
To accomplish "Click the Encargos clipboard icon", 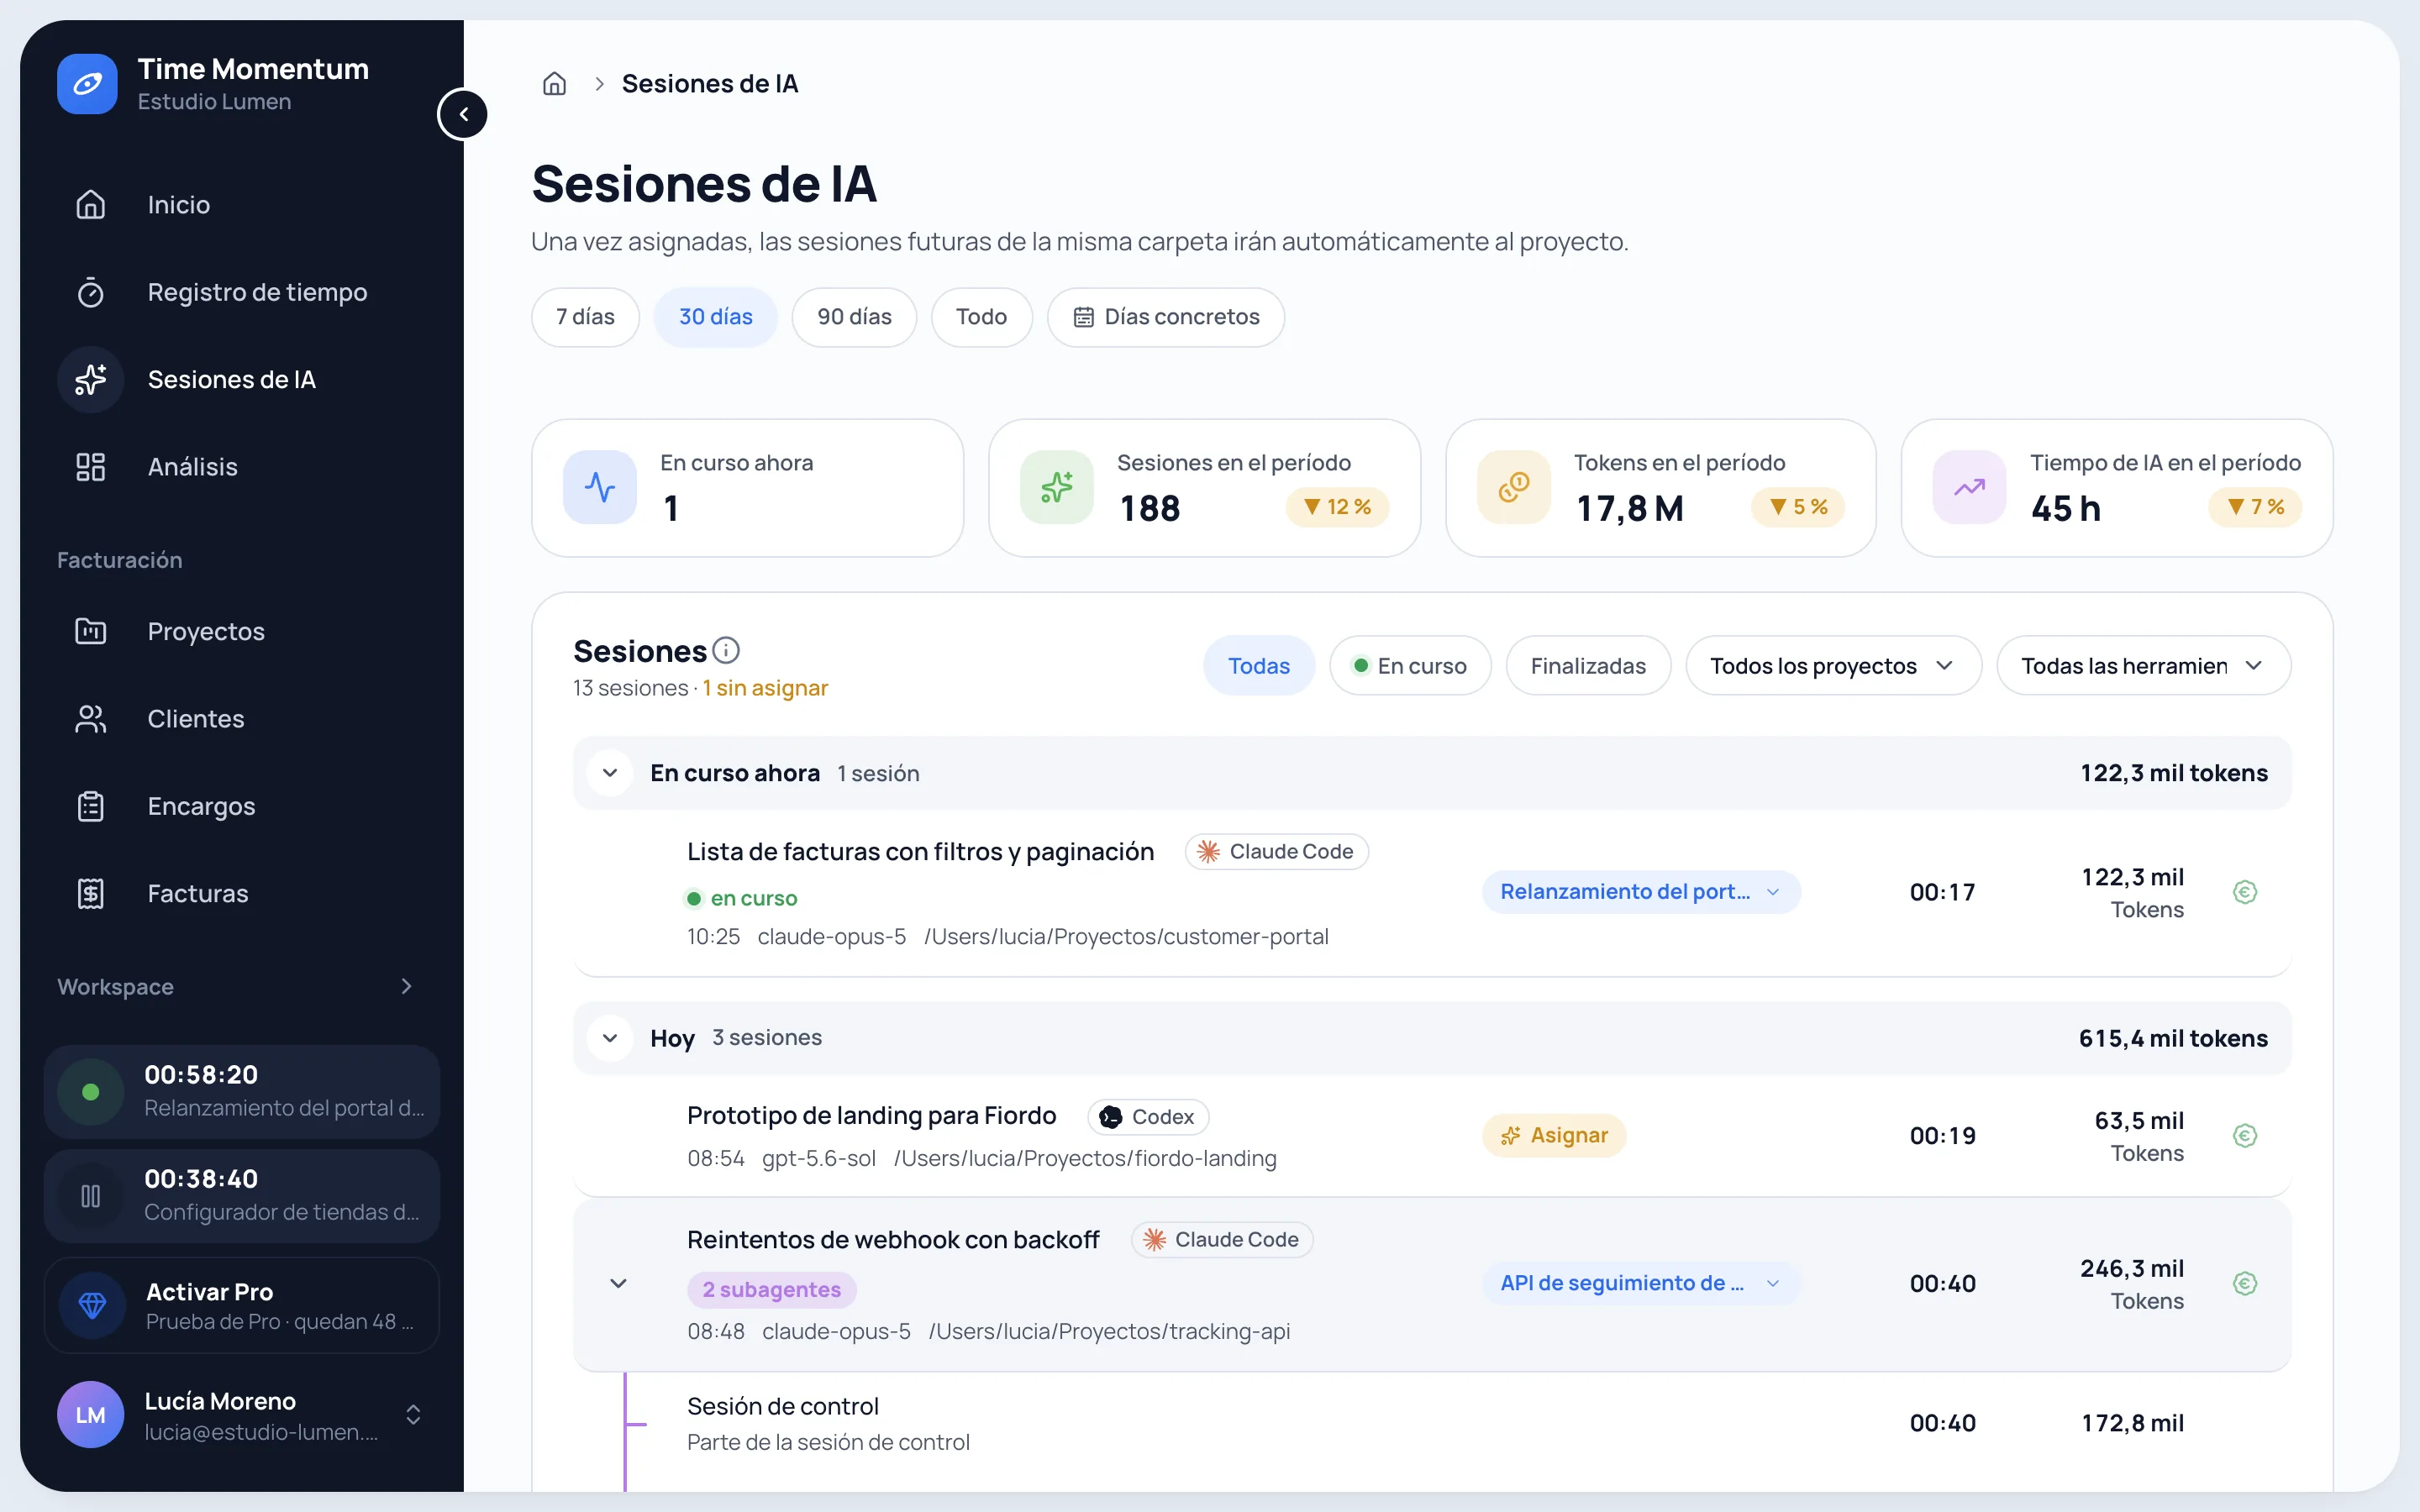I will [90, 806].
